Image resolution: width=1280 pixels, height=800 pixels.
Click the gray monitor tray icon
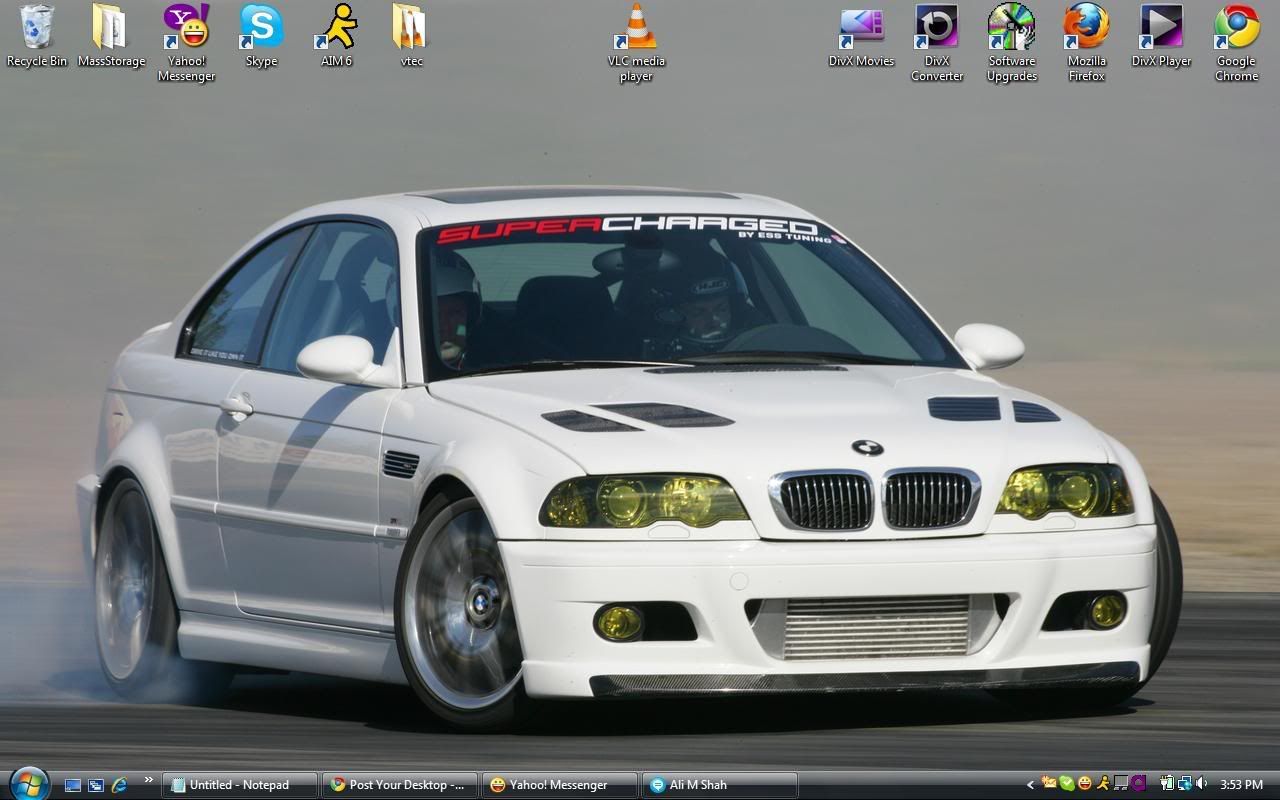pos(1121,784)
